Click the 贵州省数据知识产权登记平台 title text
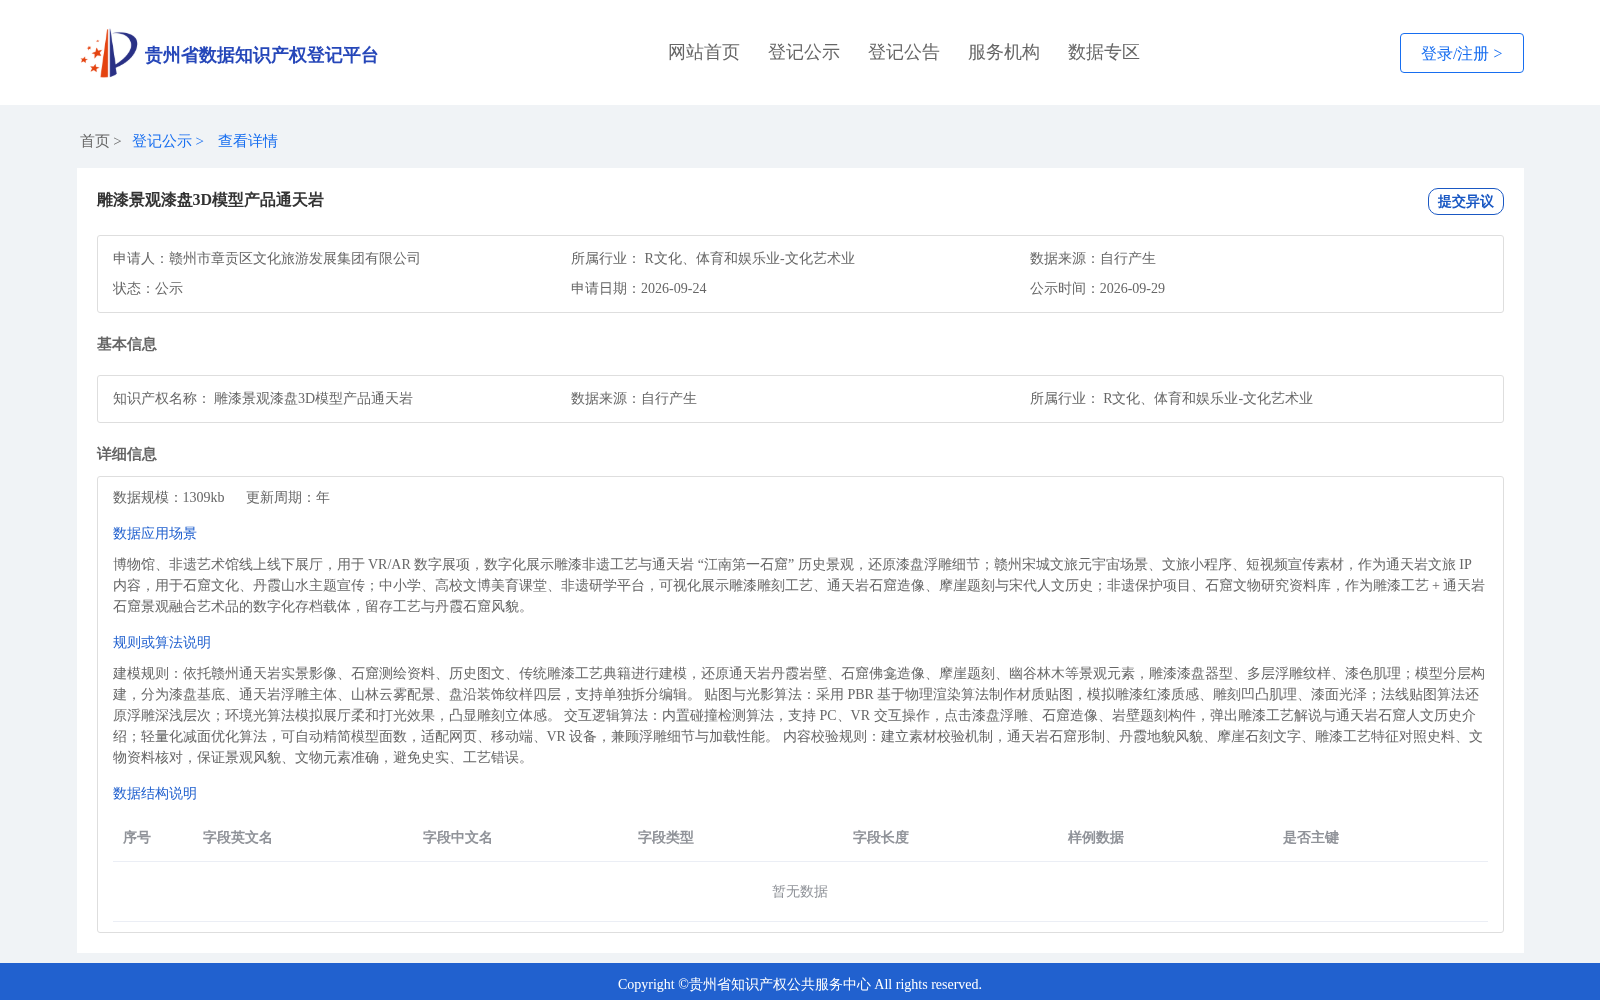The width and height of the screenshot is (1600, 1000). (x=261, y=55)
